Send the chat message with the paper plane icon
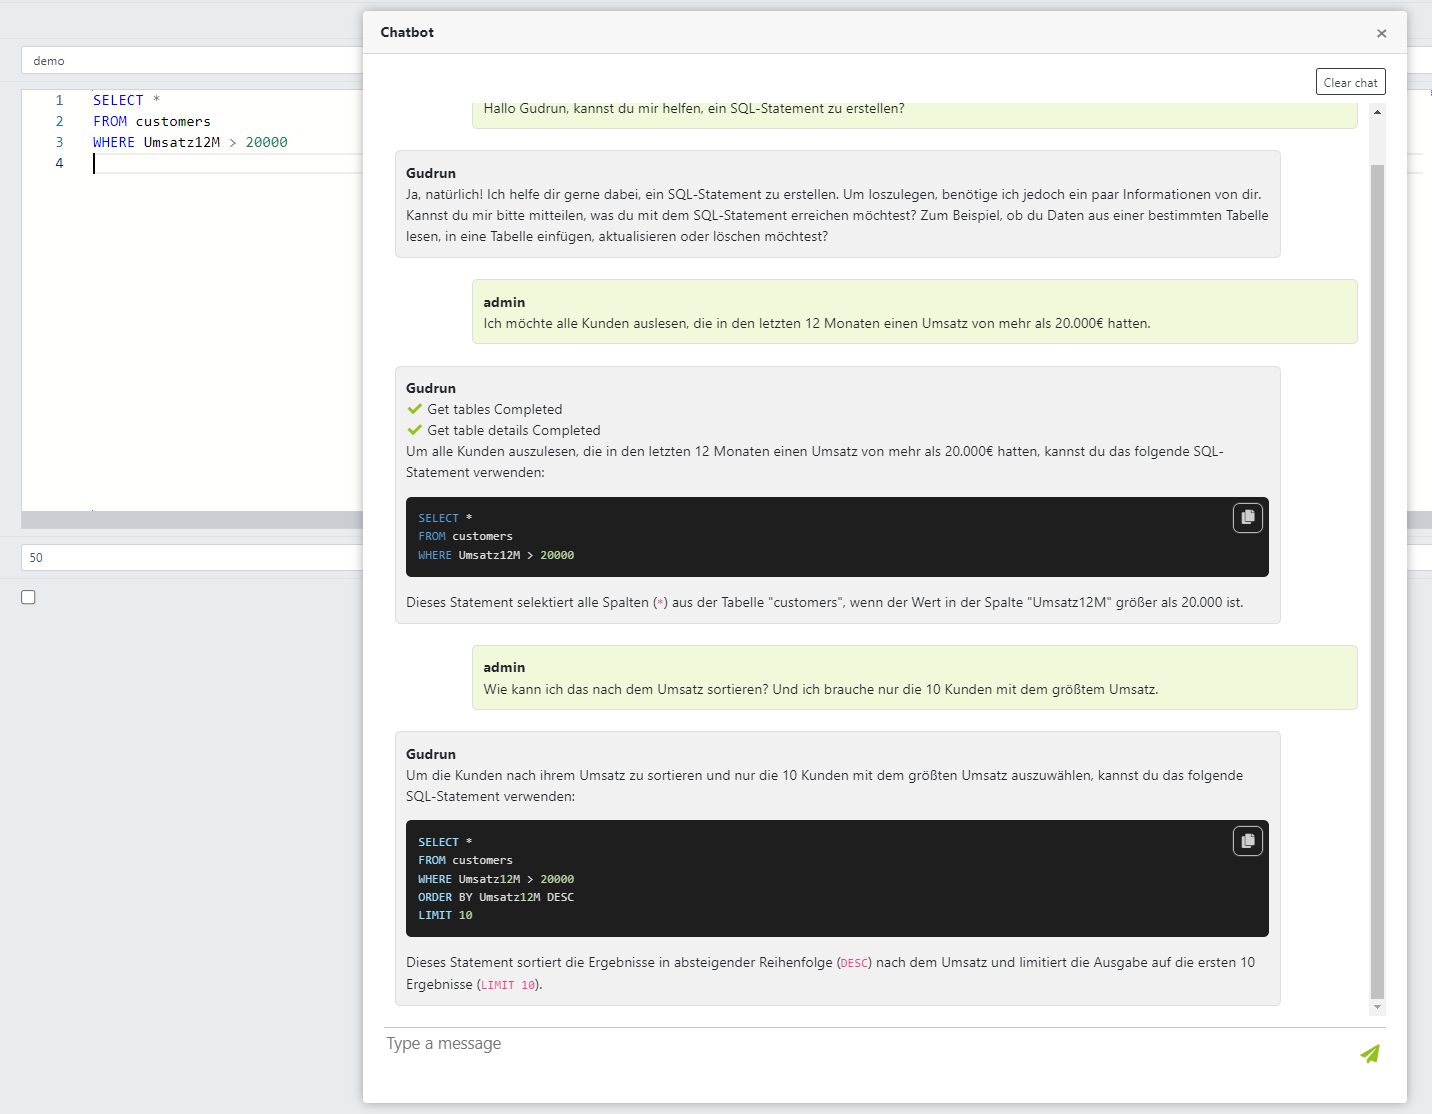The width and height of the screenshot is (1432, 1114). tap(1369, 1053)
